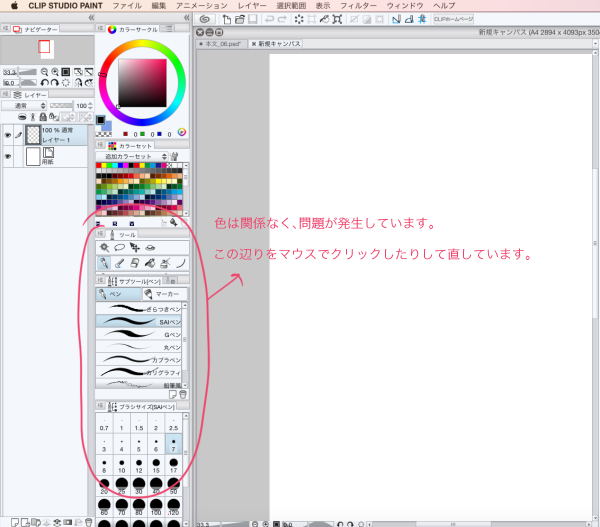The height and width of the screenshot is (527, 600).
Task: Switch to 本文_06.psd canvas tab
Action: pyautogui.click(x=222, y=44)
